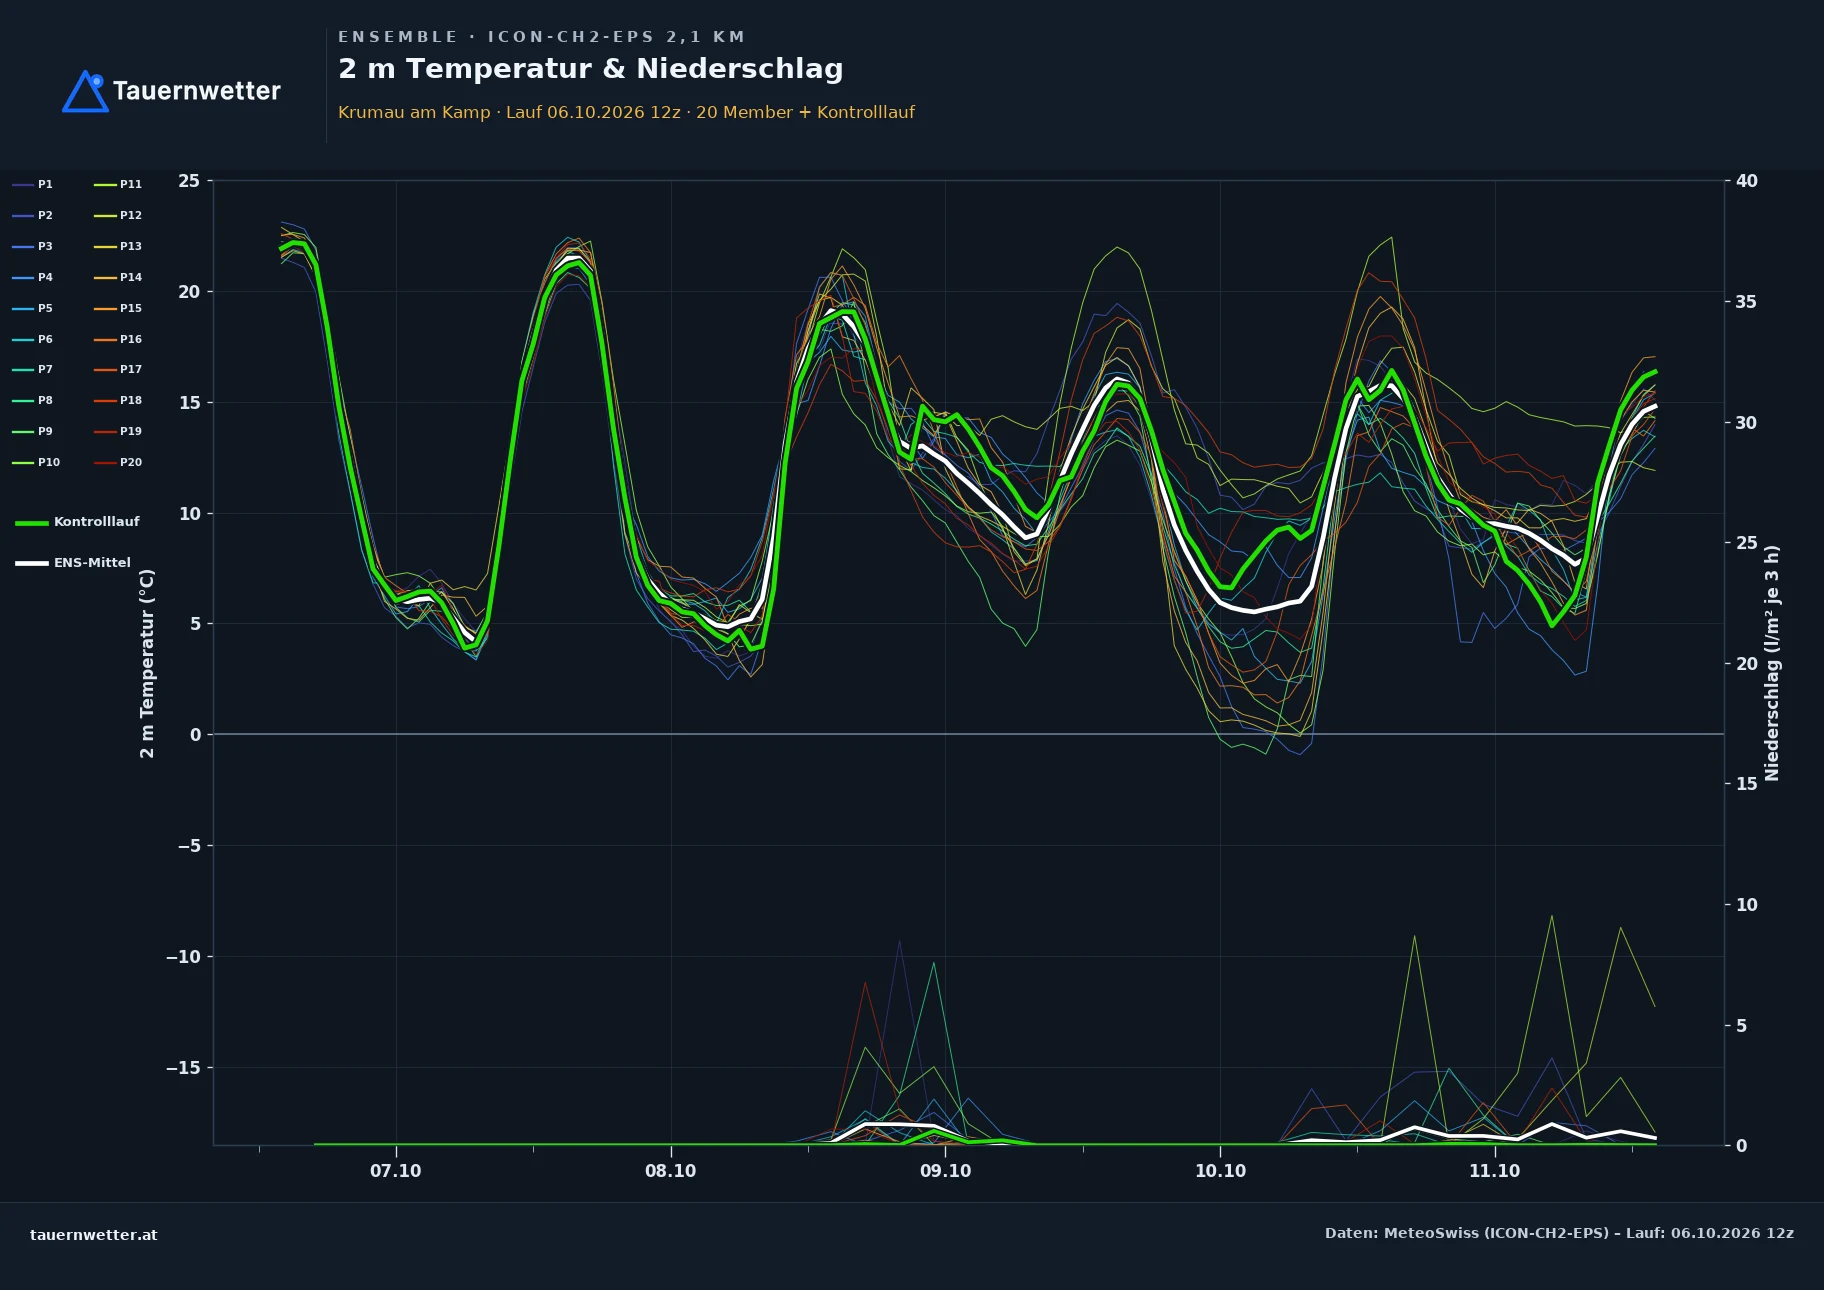The image size is (1824, 1290).
Task: Click the ENSEMBLE ICON-CH2-EPS header text
Action: 541,37
